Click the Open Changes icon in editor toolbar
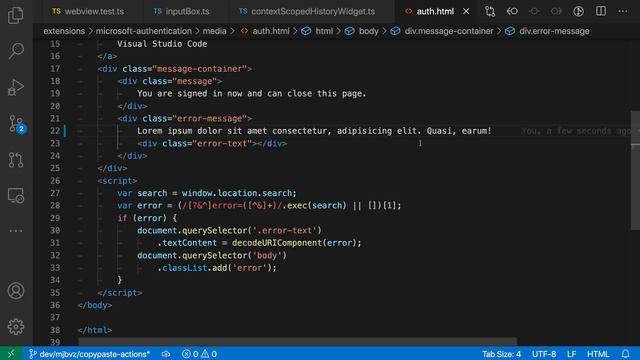This screenshot has height=360, width=640. coord(490,11)
